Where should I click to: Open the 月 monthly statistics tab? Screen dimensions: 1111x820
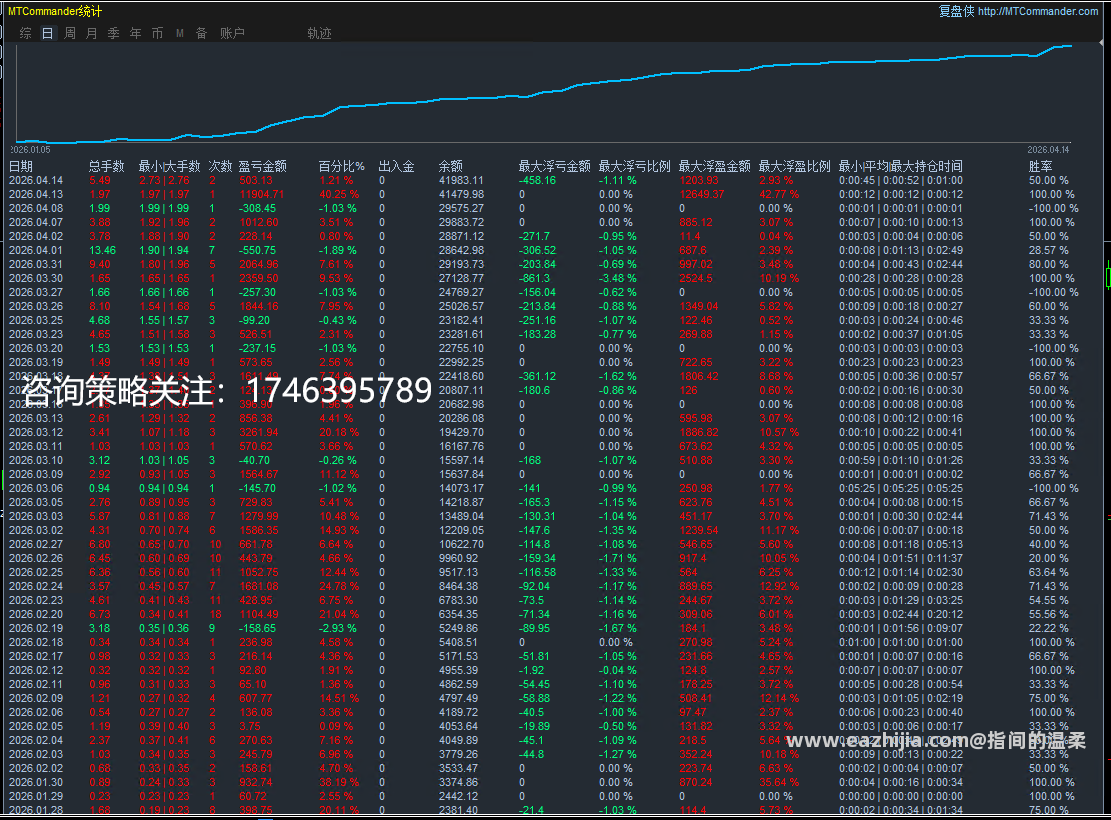[x=91, y=33]
